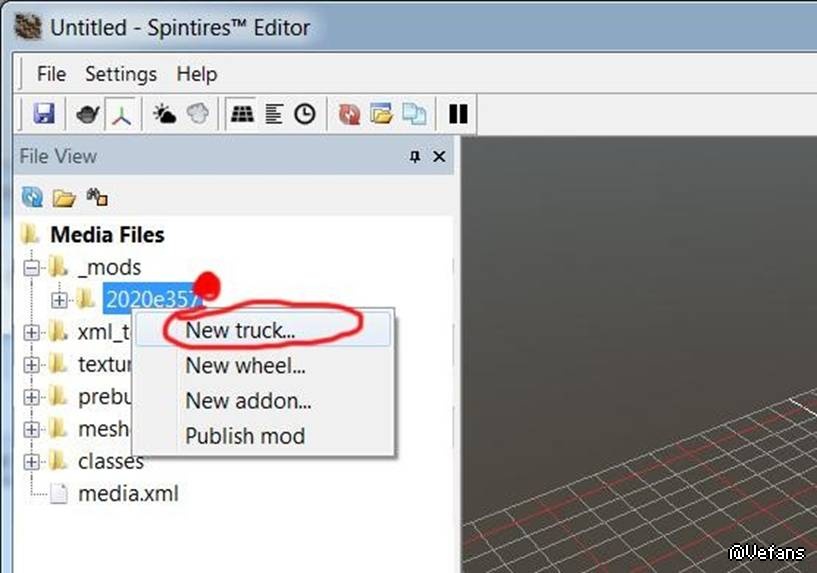Expand the mesh folder node
817x573 pixels.
click(x=31, y=429)
